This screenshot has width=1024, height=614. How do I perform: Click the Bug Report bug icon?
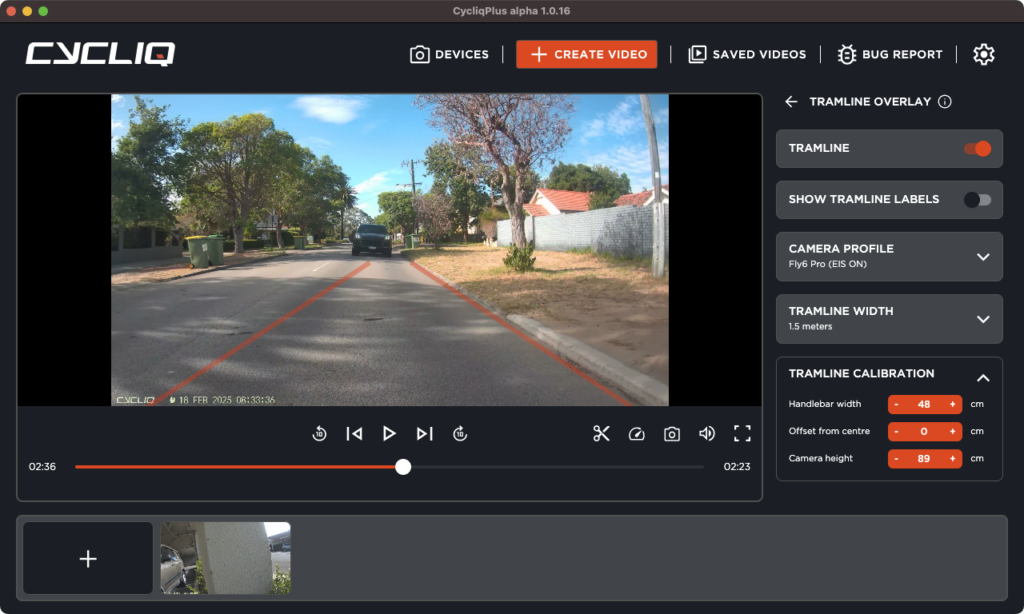[x=846, y=54]
